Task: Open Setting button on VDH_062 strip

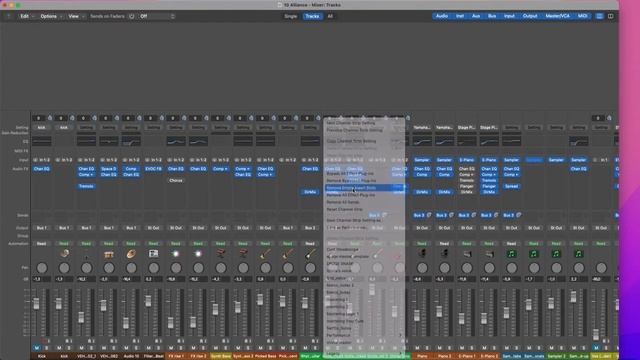Action: point(109,128)
